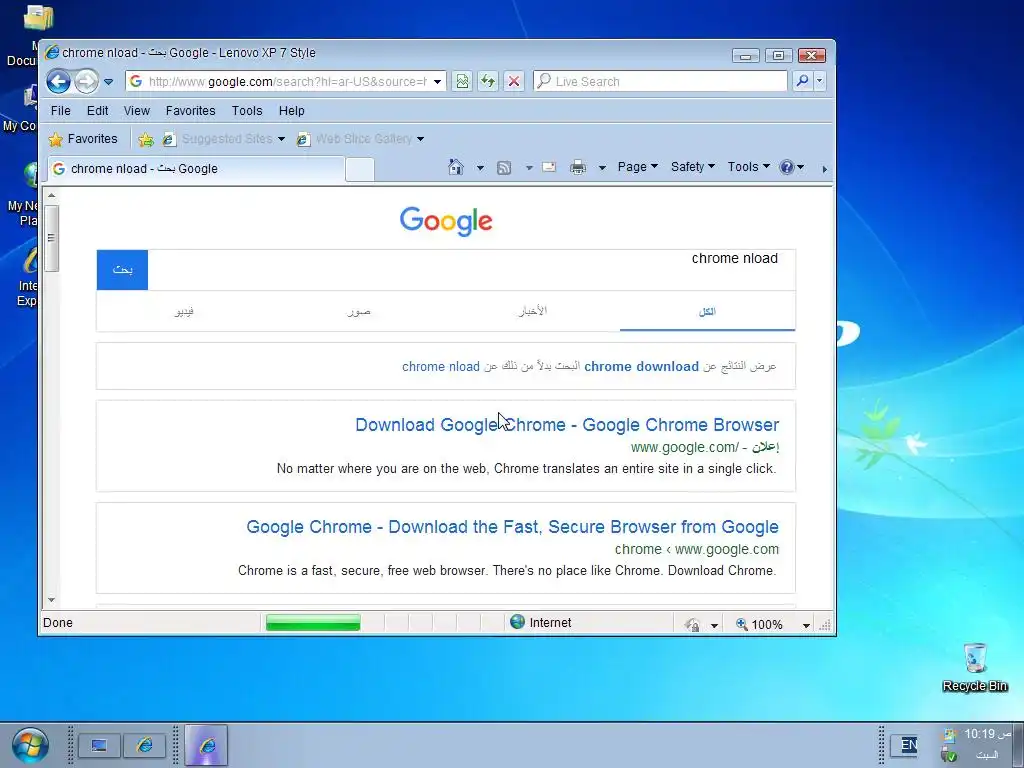Viewport: 1024px width, 768px height.
Task: Click the red Stop loading icon
Action: pos(514,82)
